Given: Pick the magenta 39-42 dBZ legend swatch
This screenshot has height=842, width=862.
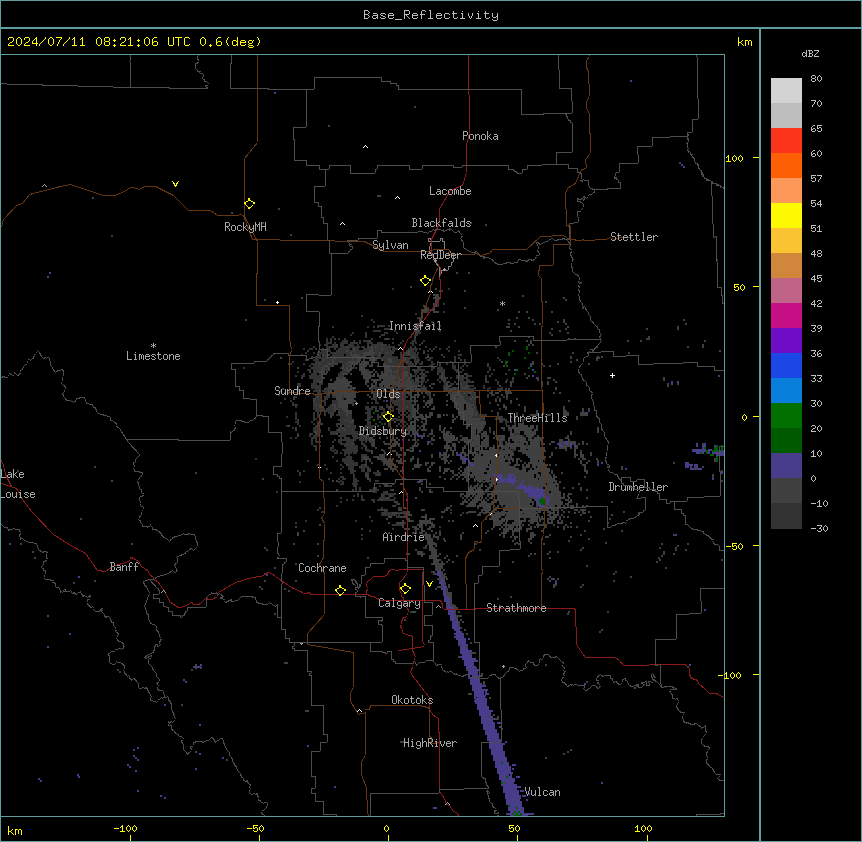Looking at the screenshot, I should (786, 315).
